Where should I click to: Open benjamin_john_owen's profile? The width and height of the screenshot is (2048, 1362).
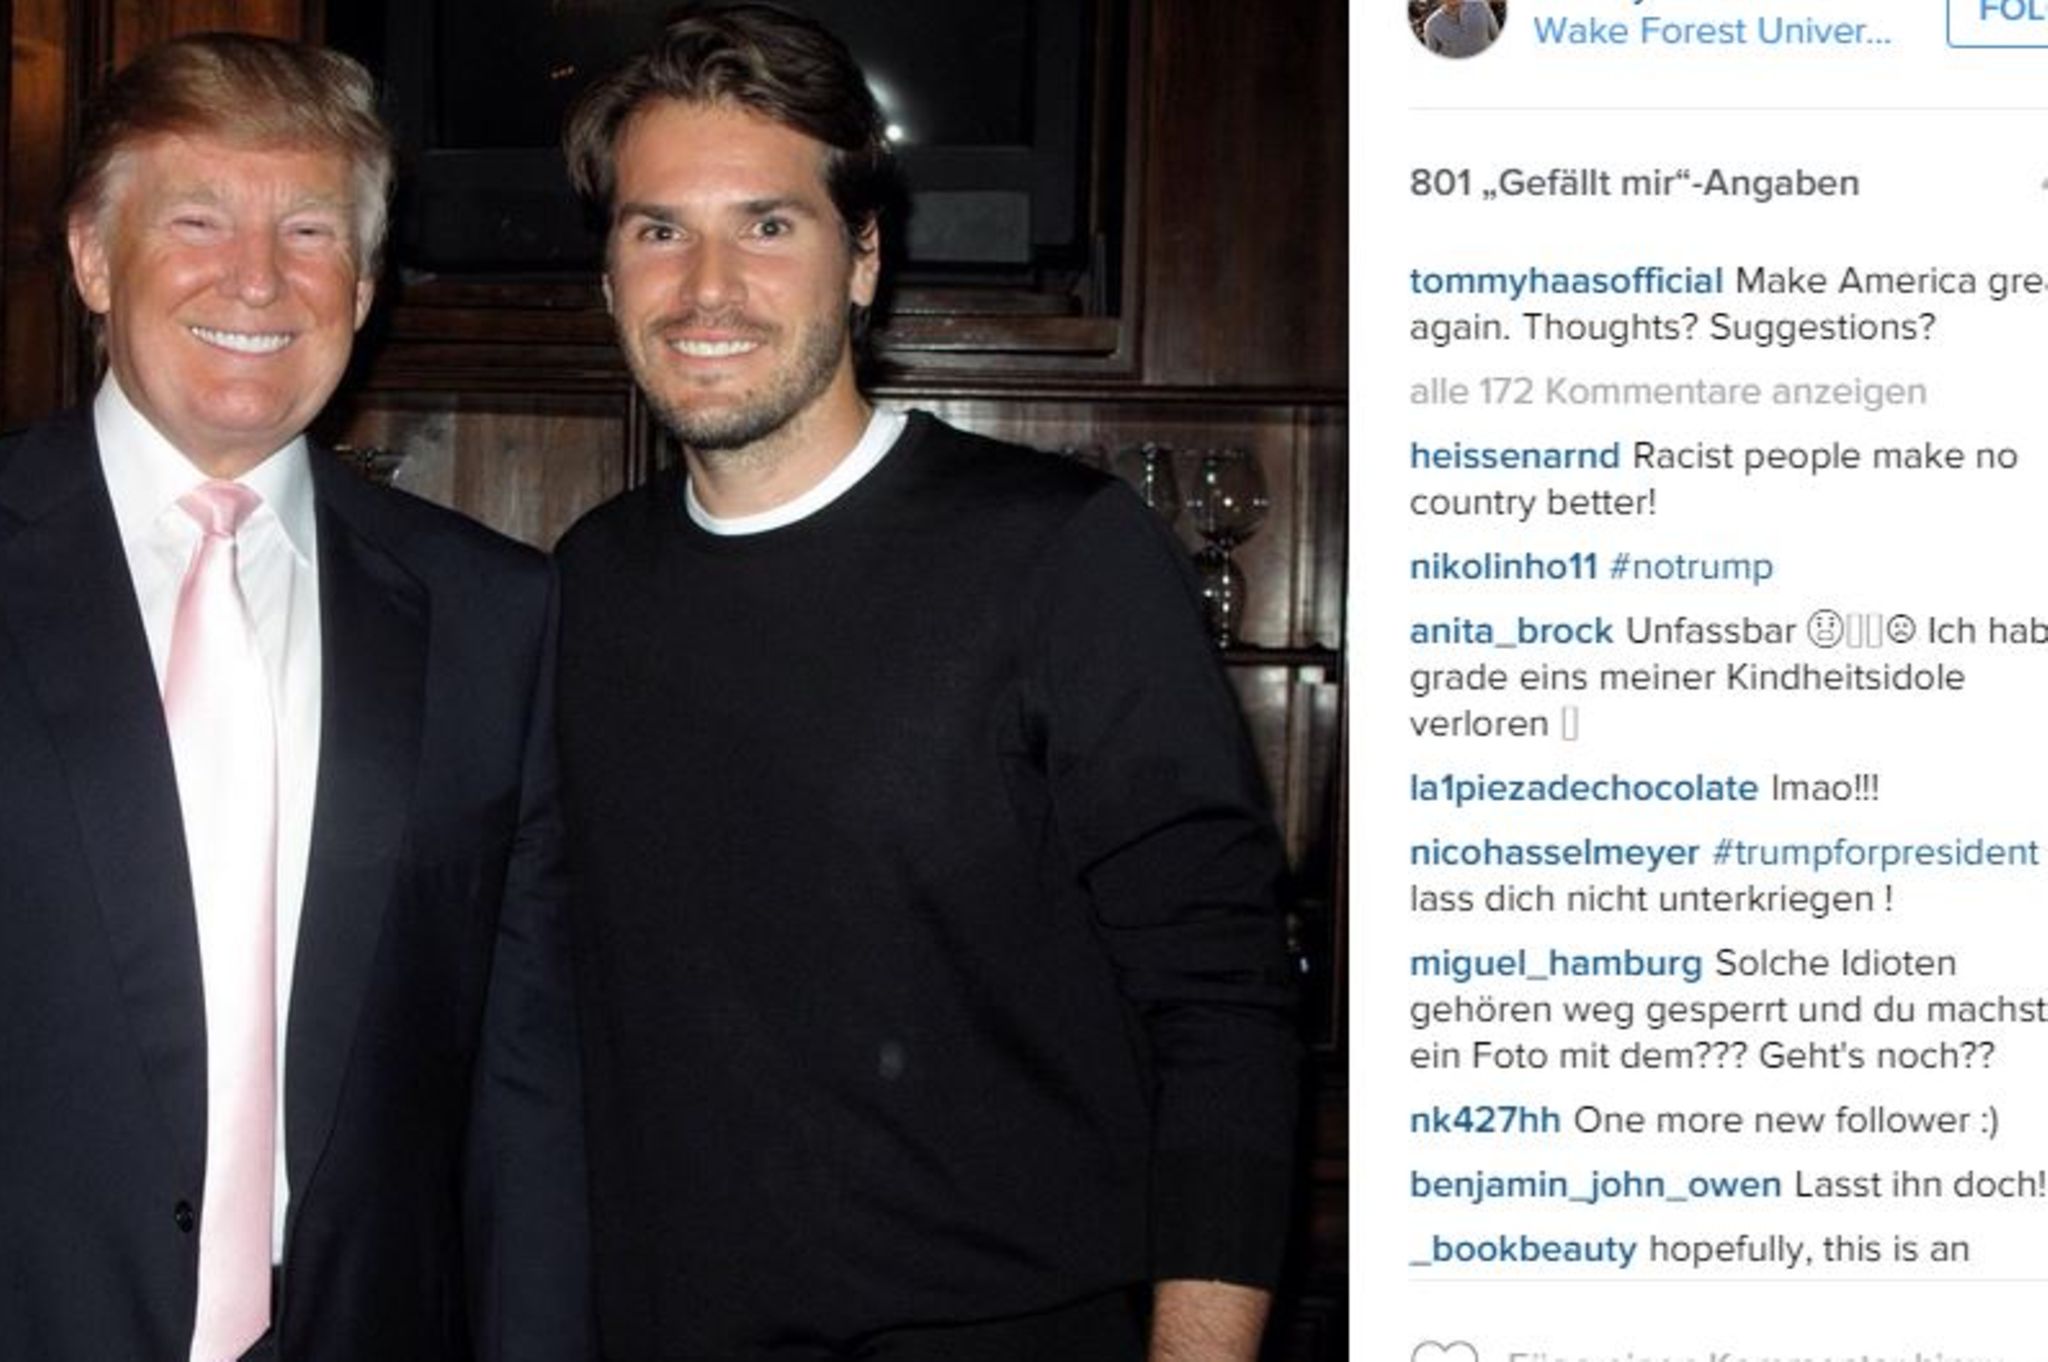point(1595,1185)
